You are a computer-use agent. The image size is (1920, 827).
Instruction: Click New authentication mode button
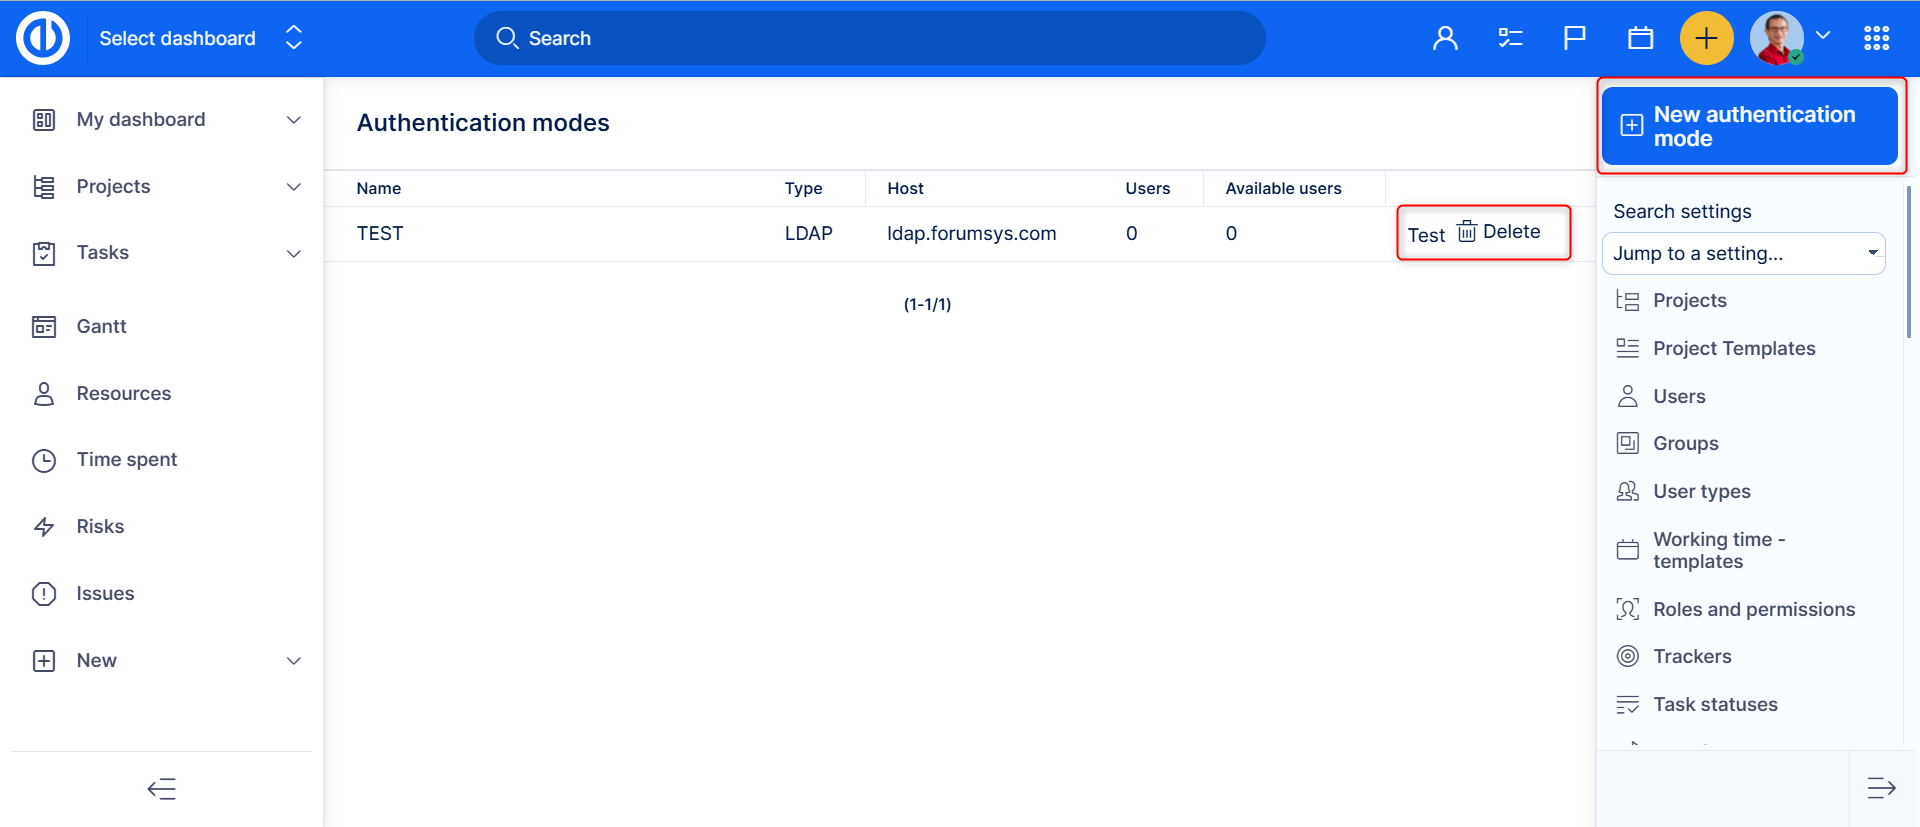pyautogui.click(x=1749, y=126)
